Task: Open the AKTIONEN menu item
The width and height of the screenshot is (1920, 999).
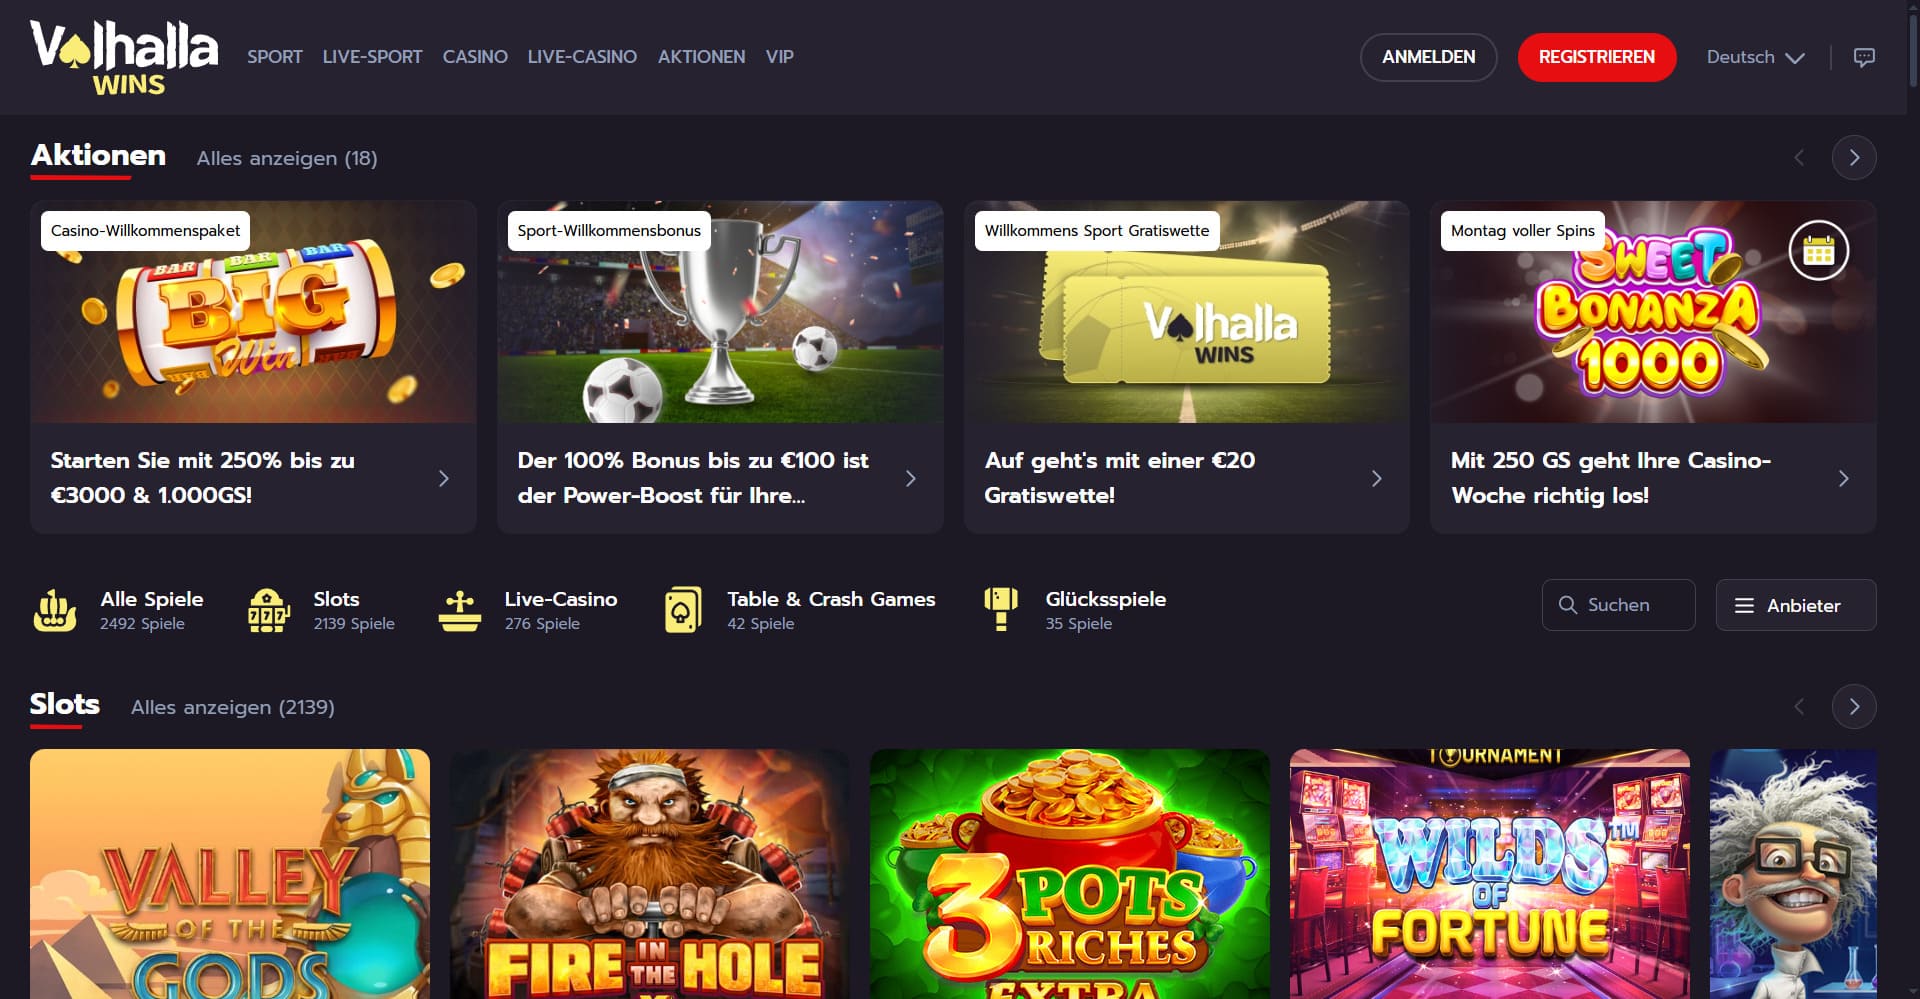Action: click(701, 57)
